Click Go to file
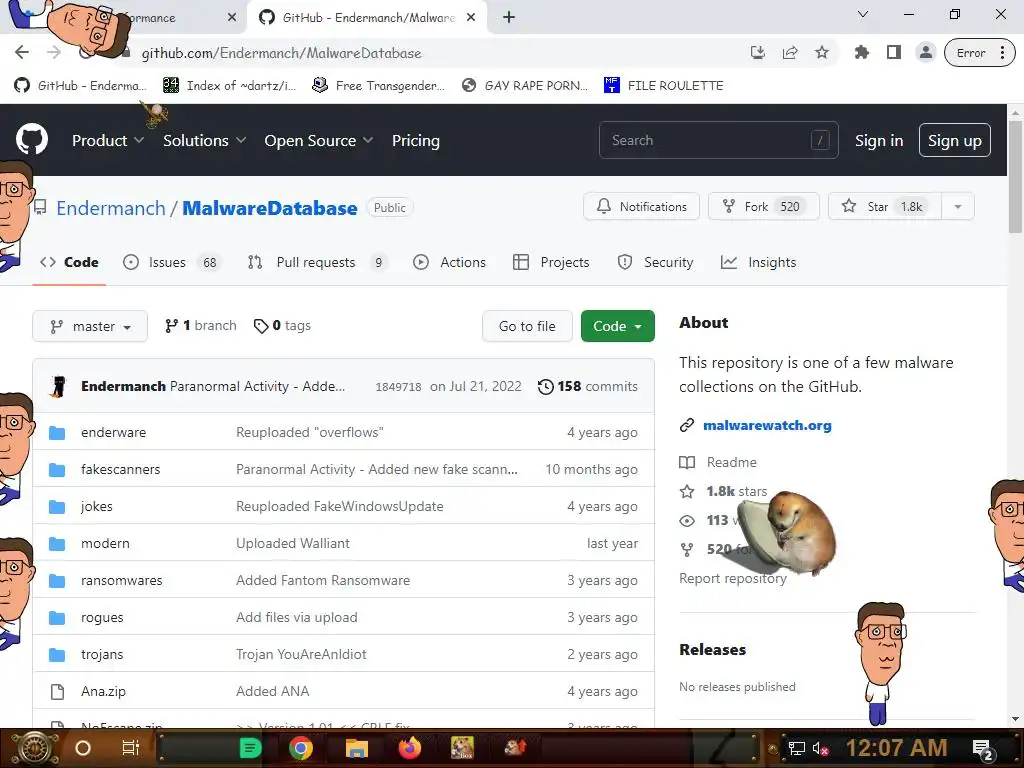Image resolution: width=1024 pixels, height=768 pixels. point(527,326)
